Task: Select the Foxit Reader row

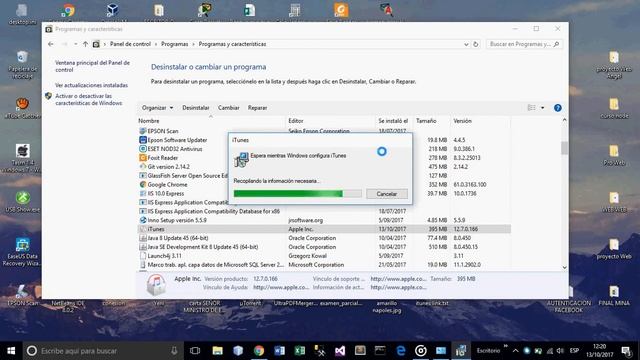Action: click(x=324, y=158)
